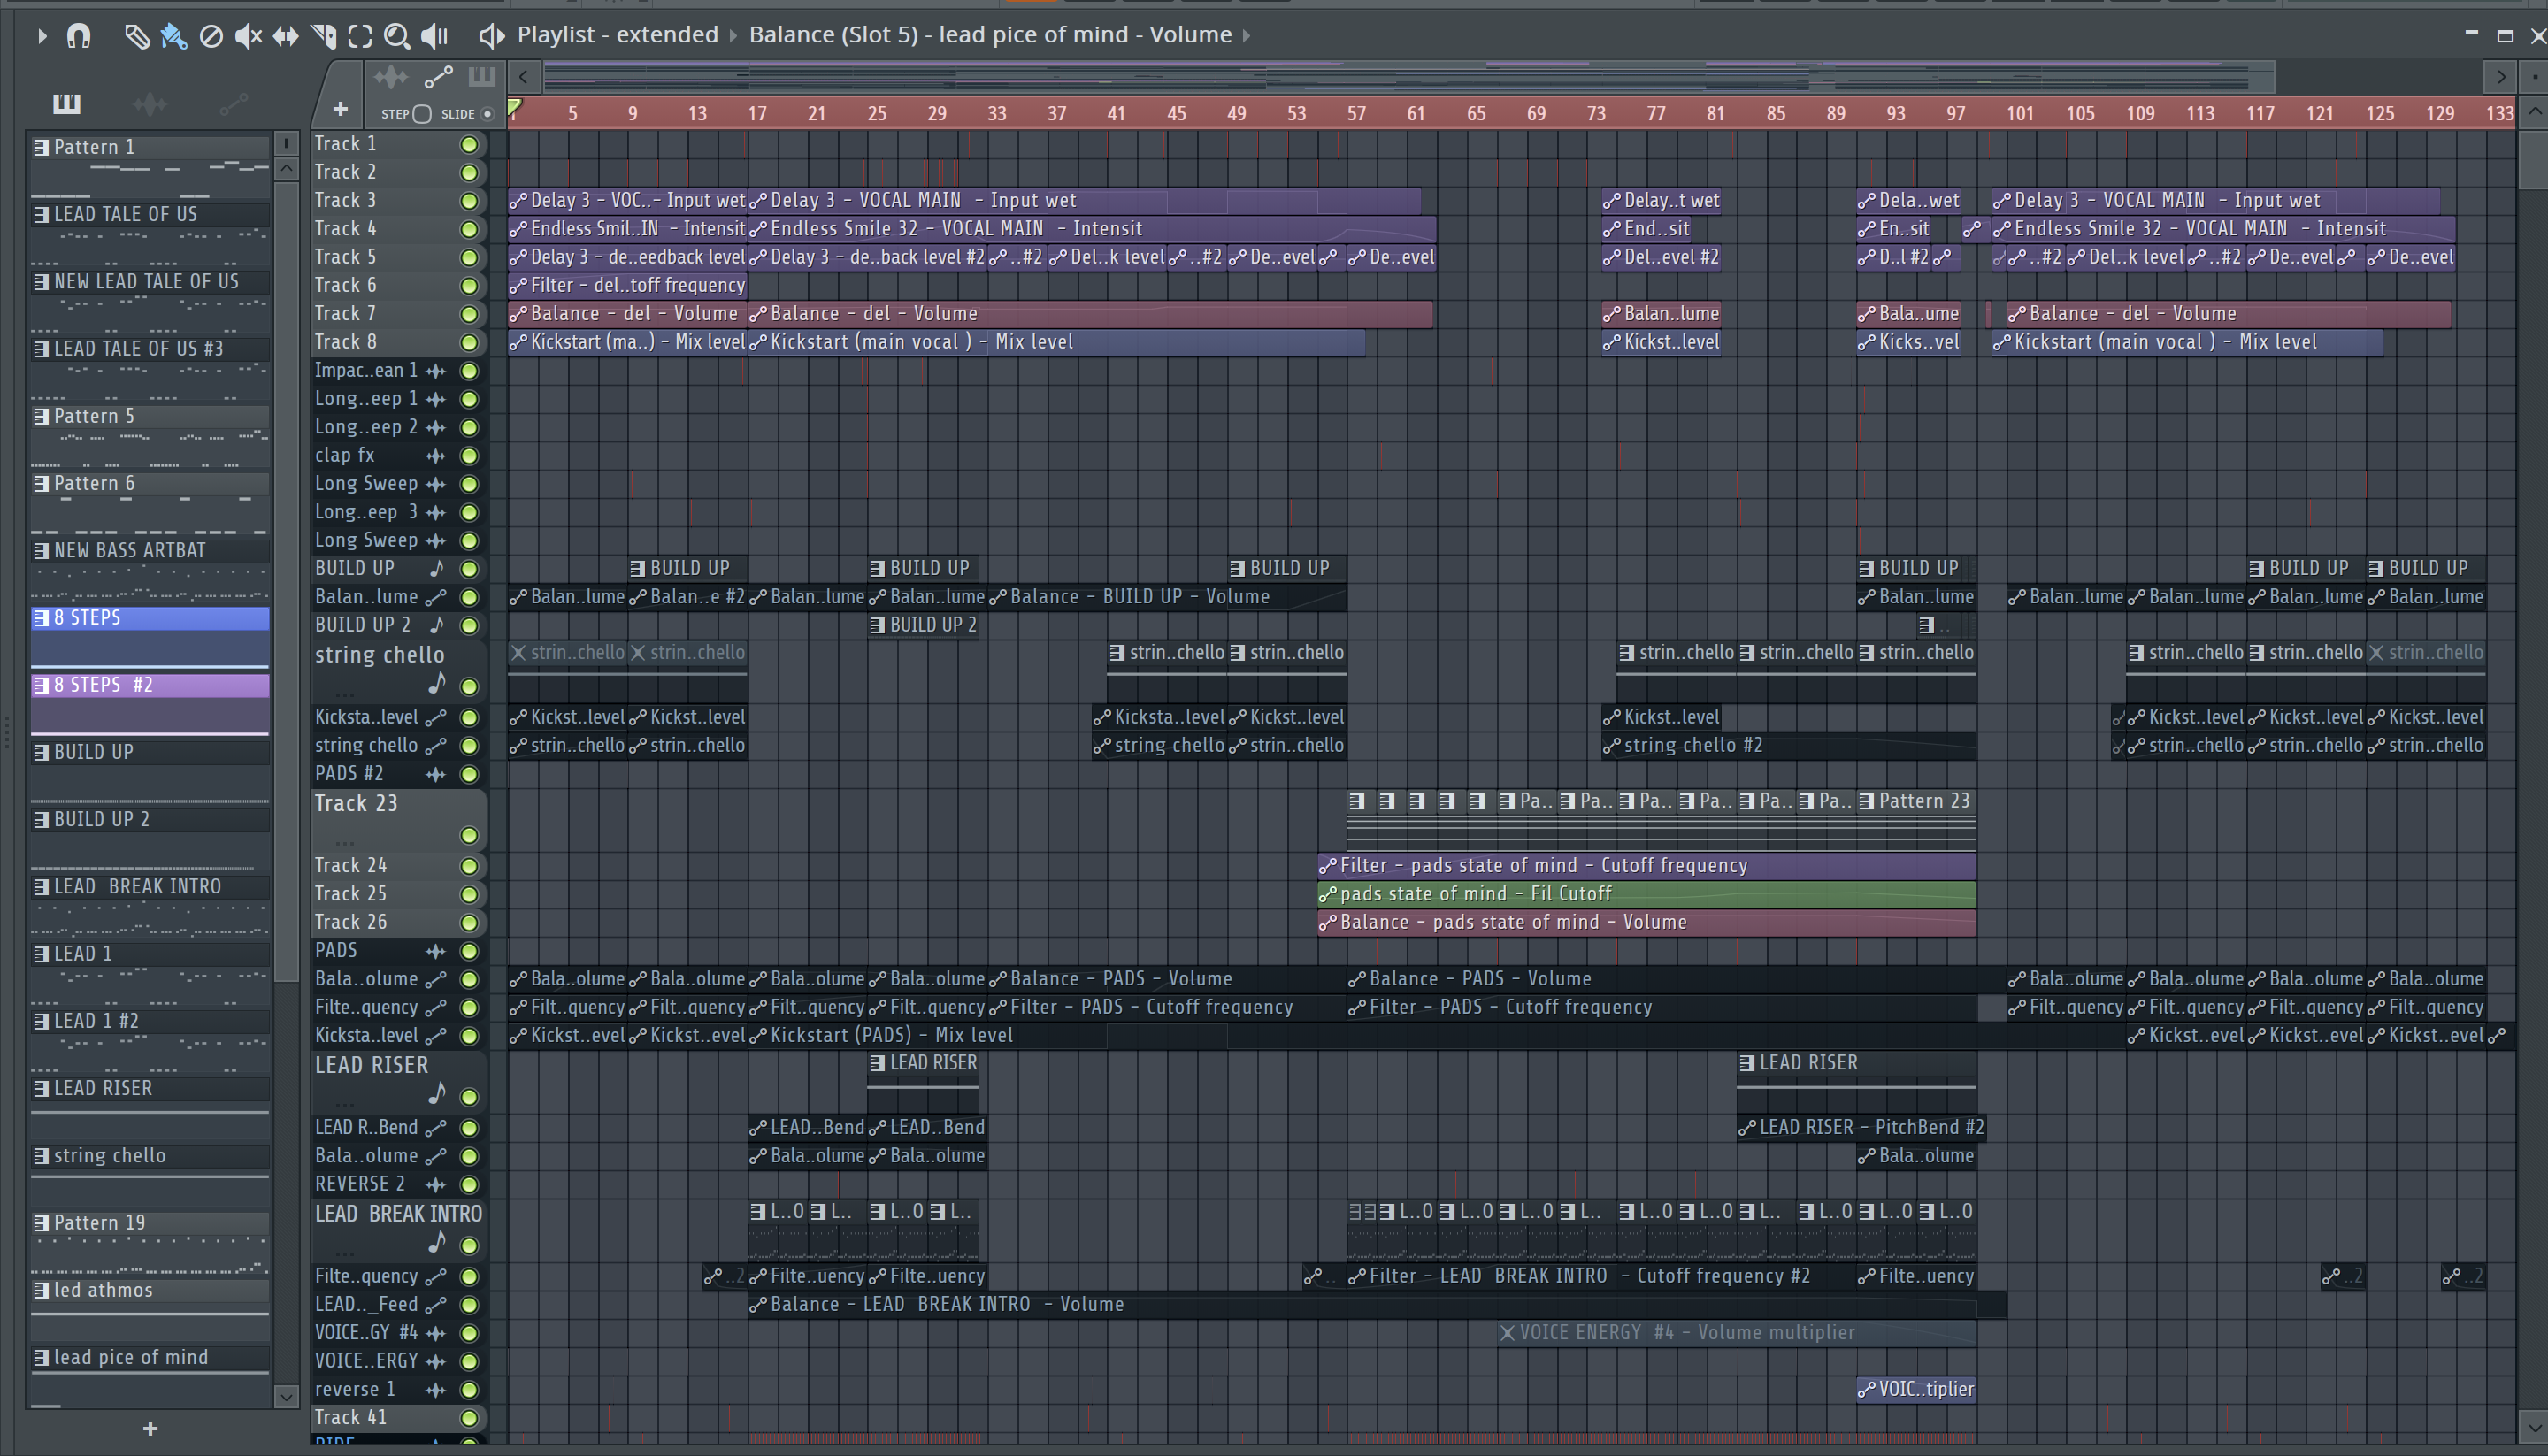The image size is (2548, 1456).
Task: Mute the BUILD UP track LED
Action: (468, 569)
